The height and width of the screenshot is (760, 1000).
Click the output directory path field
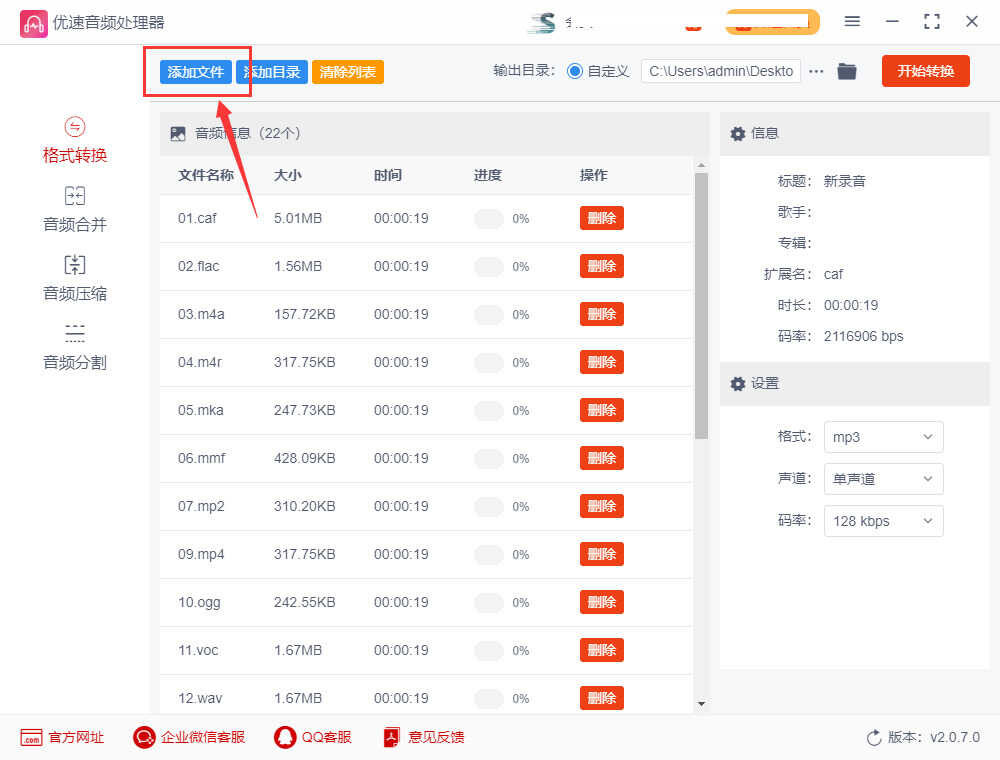click(x=721, y=71)
